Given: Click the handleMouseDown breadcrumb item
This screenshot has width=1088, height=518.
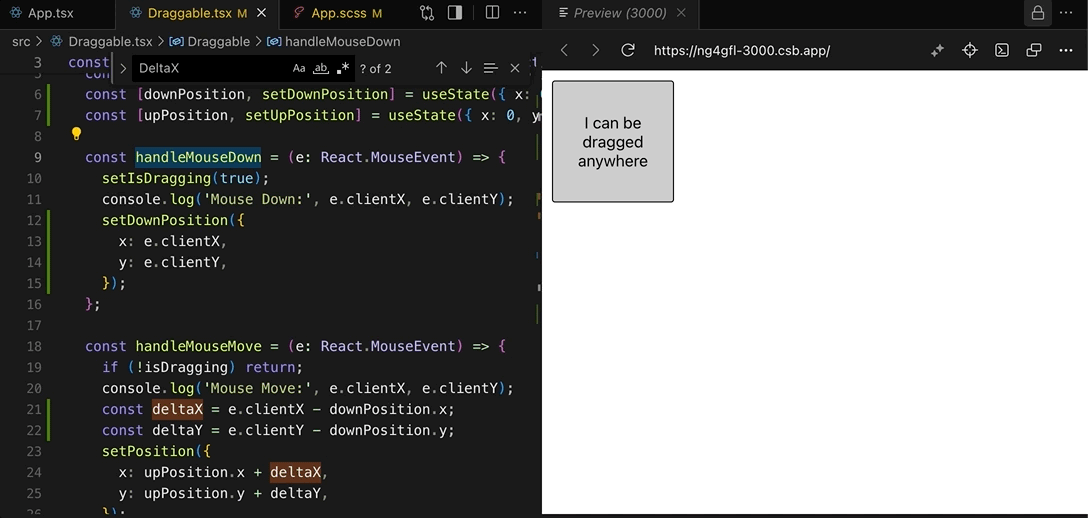Looking at the screenshot, I should (x=342, y=41).
